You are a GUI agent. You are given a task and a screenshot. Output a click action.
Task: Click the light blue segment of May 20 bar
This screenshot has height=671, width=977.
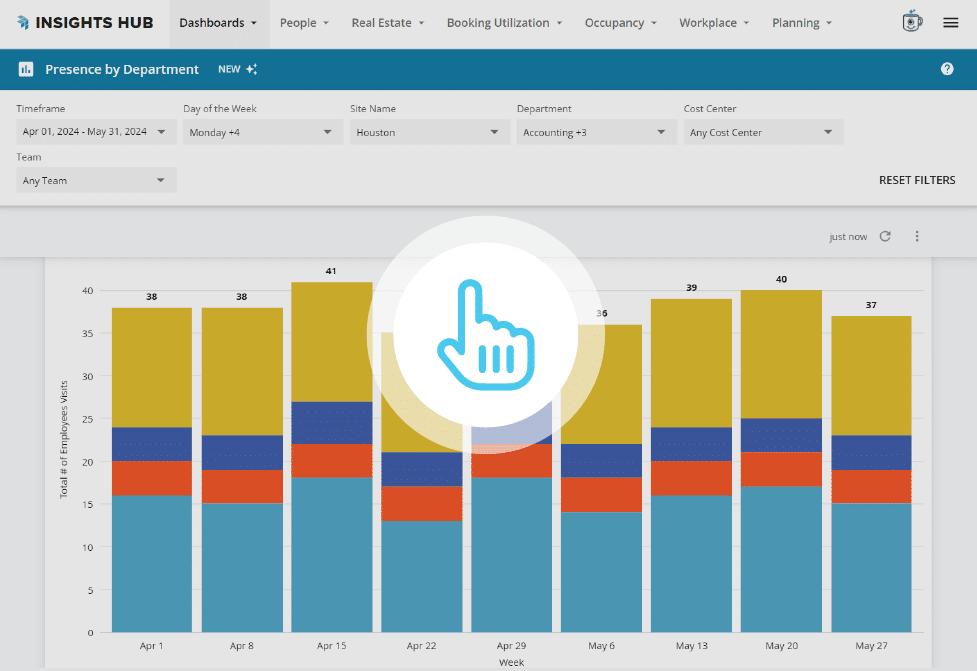tap(781, 558)
